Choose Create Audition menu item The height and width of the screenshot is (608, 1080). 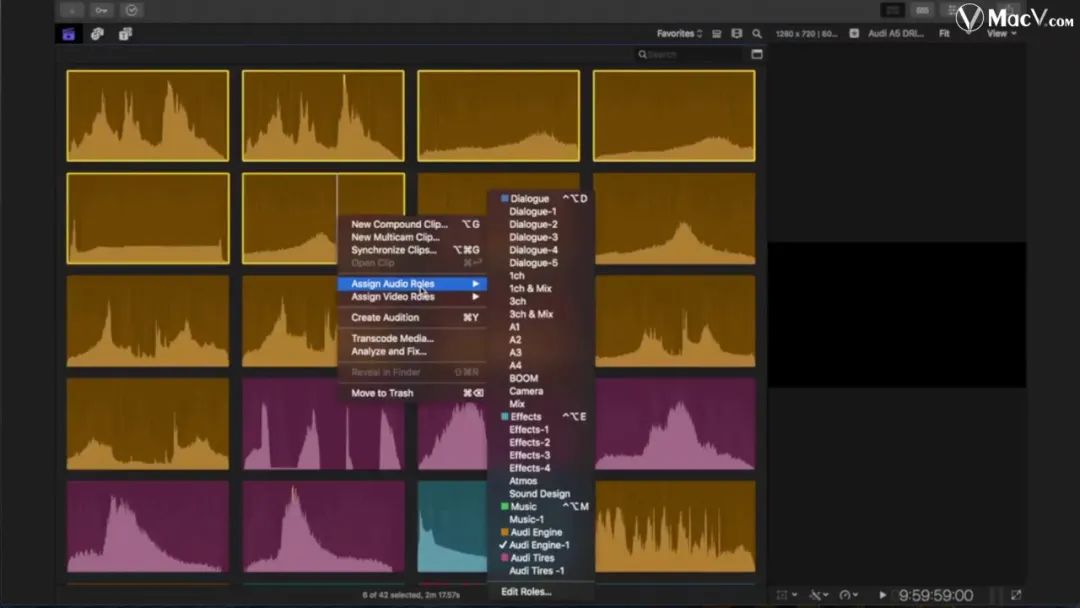pyautogui.click(x=413, y=317)
